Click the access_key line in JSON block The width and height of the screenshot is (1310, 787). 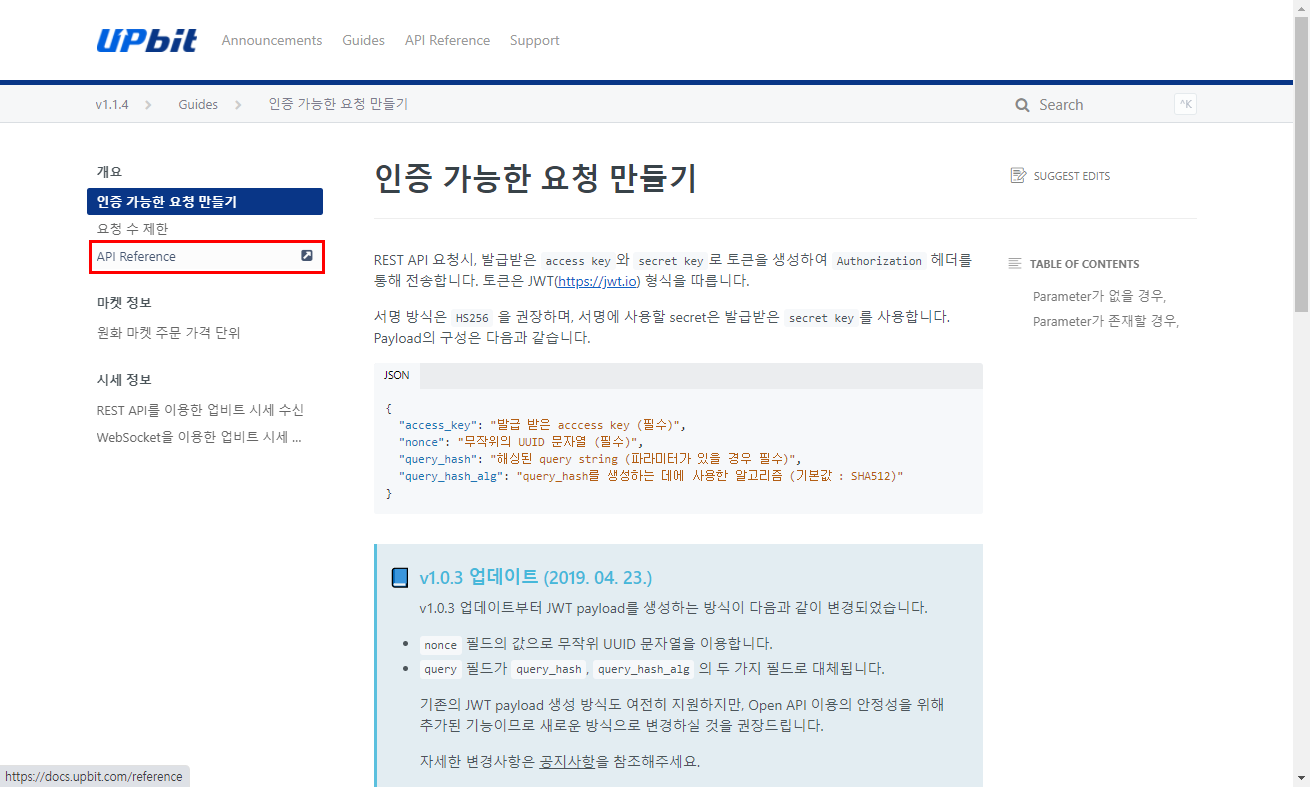pos(542,425)
